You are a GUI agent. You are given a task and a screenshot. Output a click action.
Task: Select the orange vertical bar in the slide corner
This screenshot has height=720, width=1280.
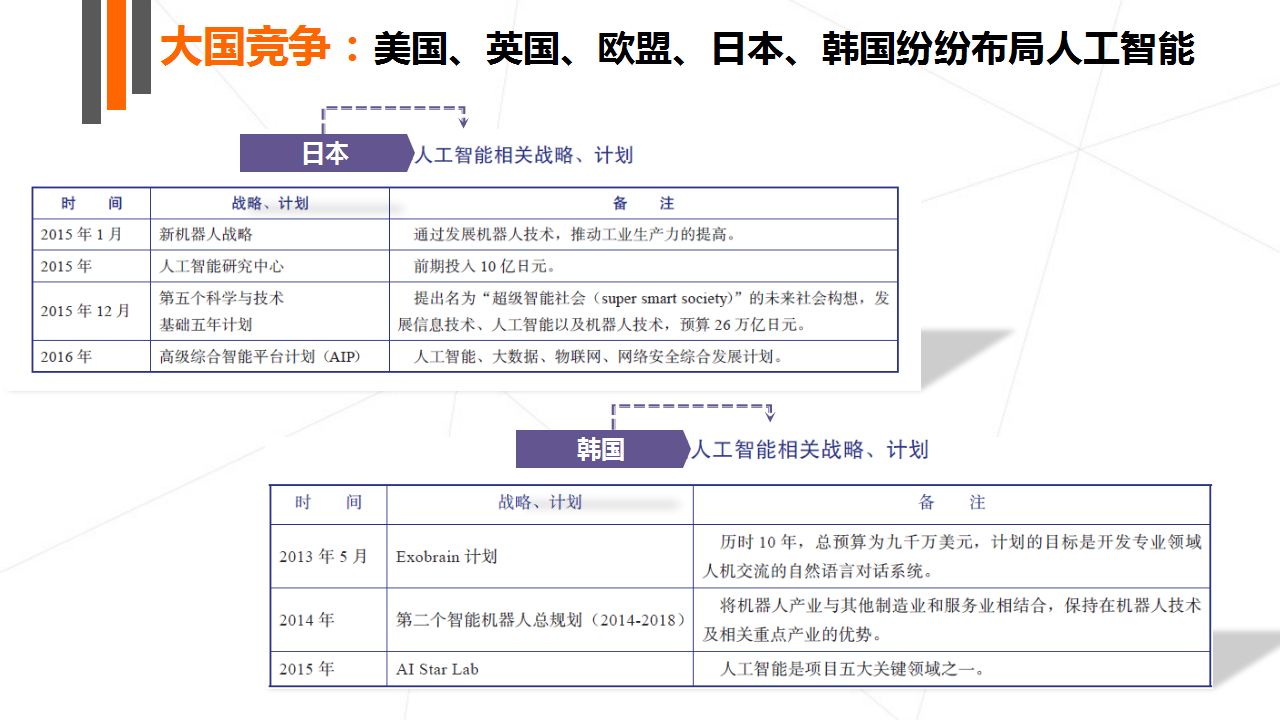pyautogui.click(x=116, y=55)
